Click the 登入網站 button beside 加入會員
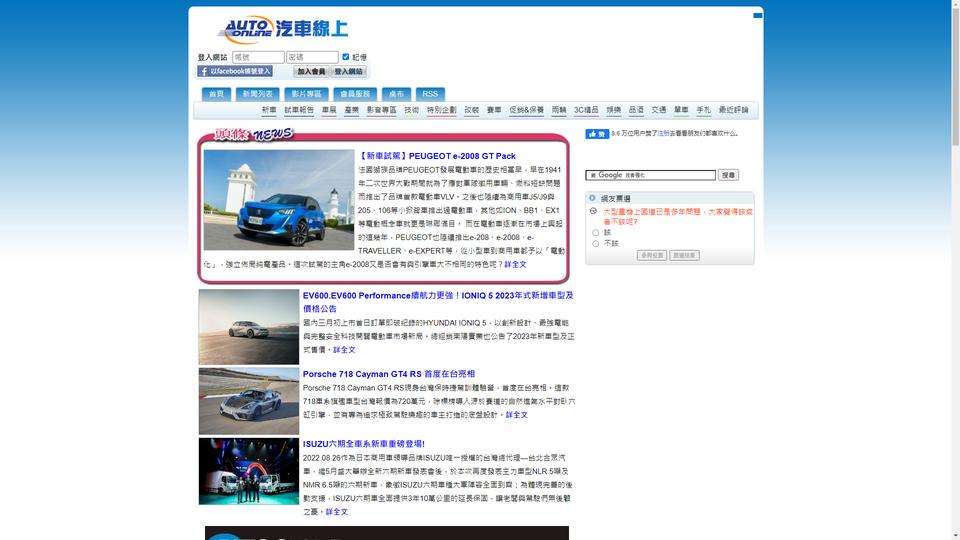960x540 pixels. [x=348, y=72]
